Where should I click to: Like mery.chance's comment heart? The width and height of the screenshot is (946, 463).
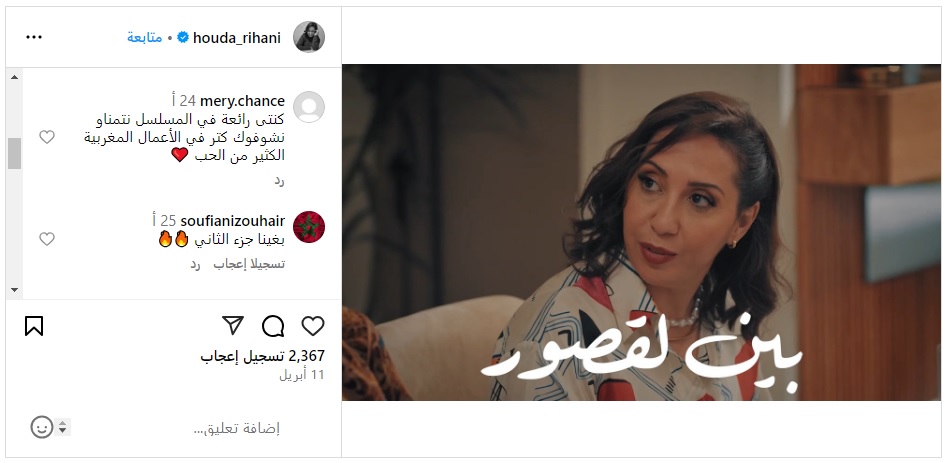click(47, 137)
